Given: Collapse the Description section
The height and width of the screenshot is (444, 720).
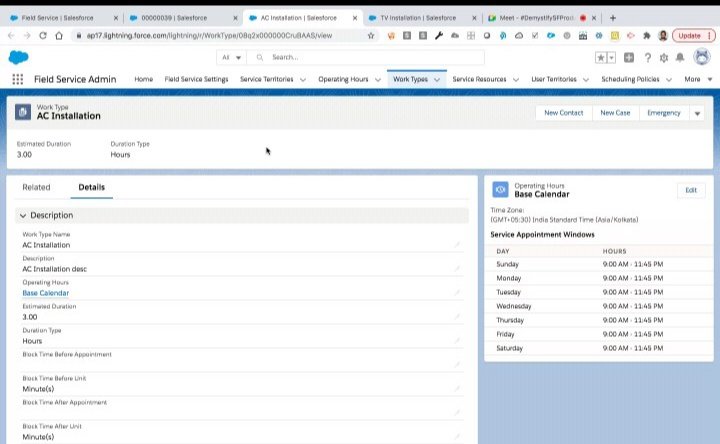Looking at the screenshot, I should point(22,215).
